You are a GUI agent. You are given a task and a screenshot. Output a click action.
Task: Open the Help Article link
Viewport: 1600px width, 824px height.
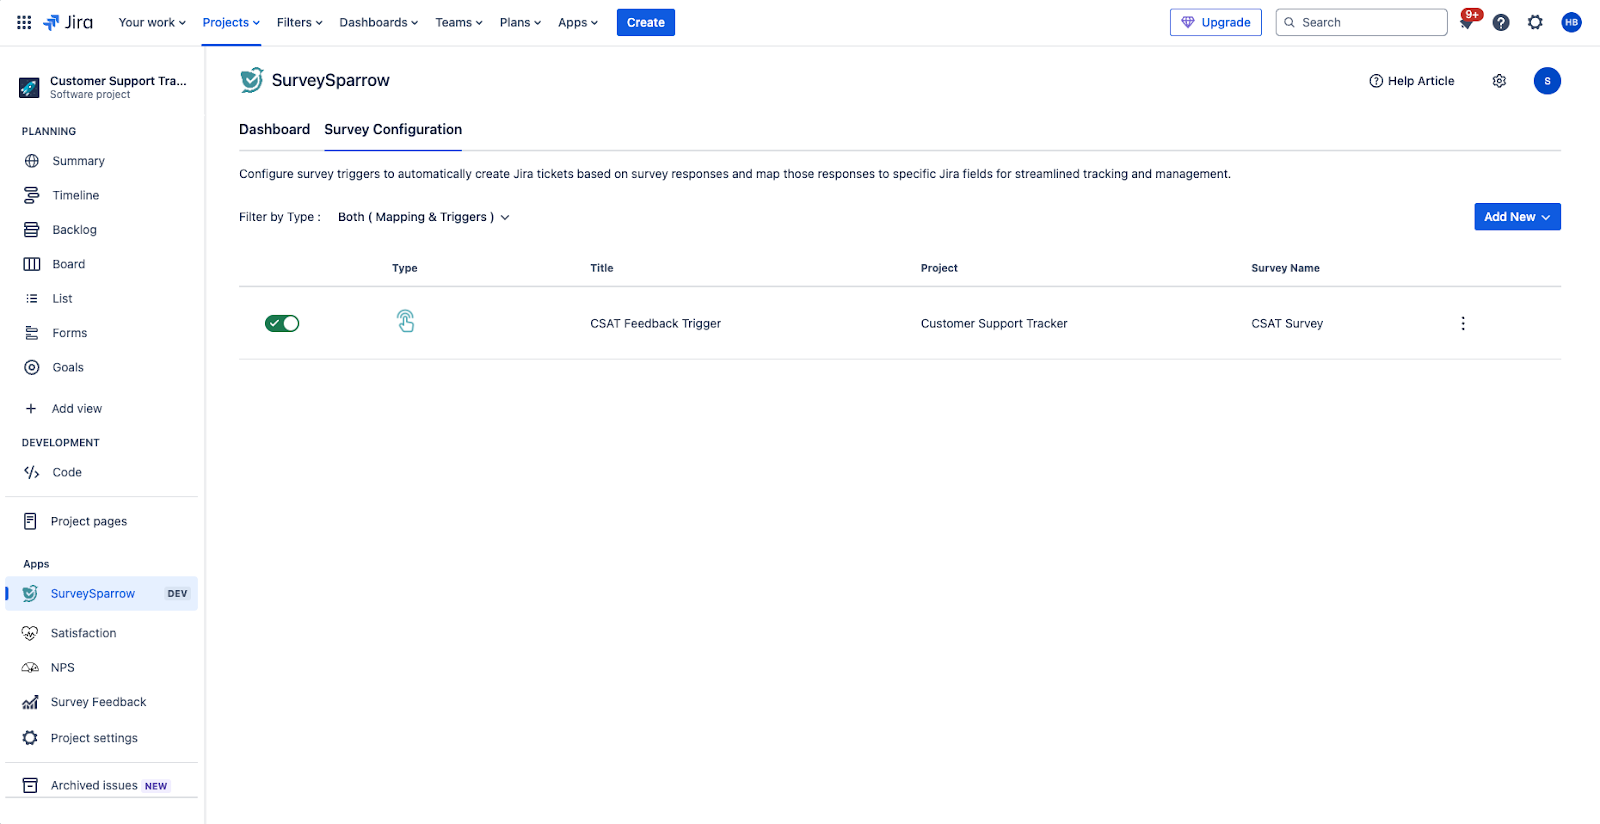1412,81
